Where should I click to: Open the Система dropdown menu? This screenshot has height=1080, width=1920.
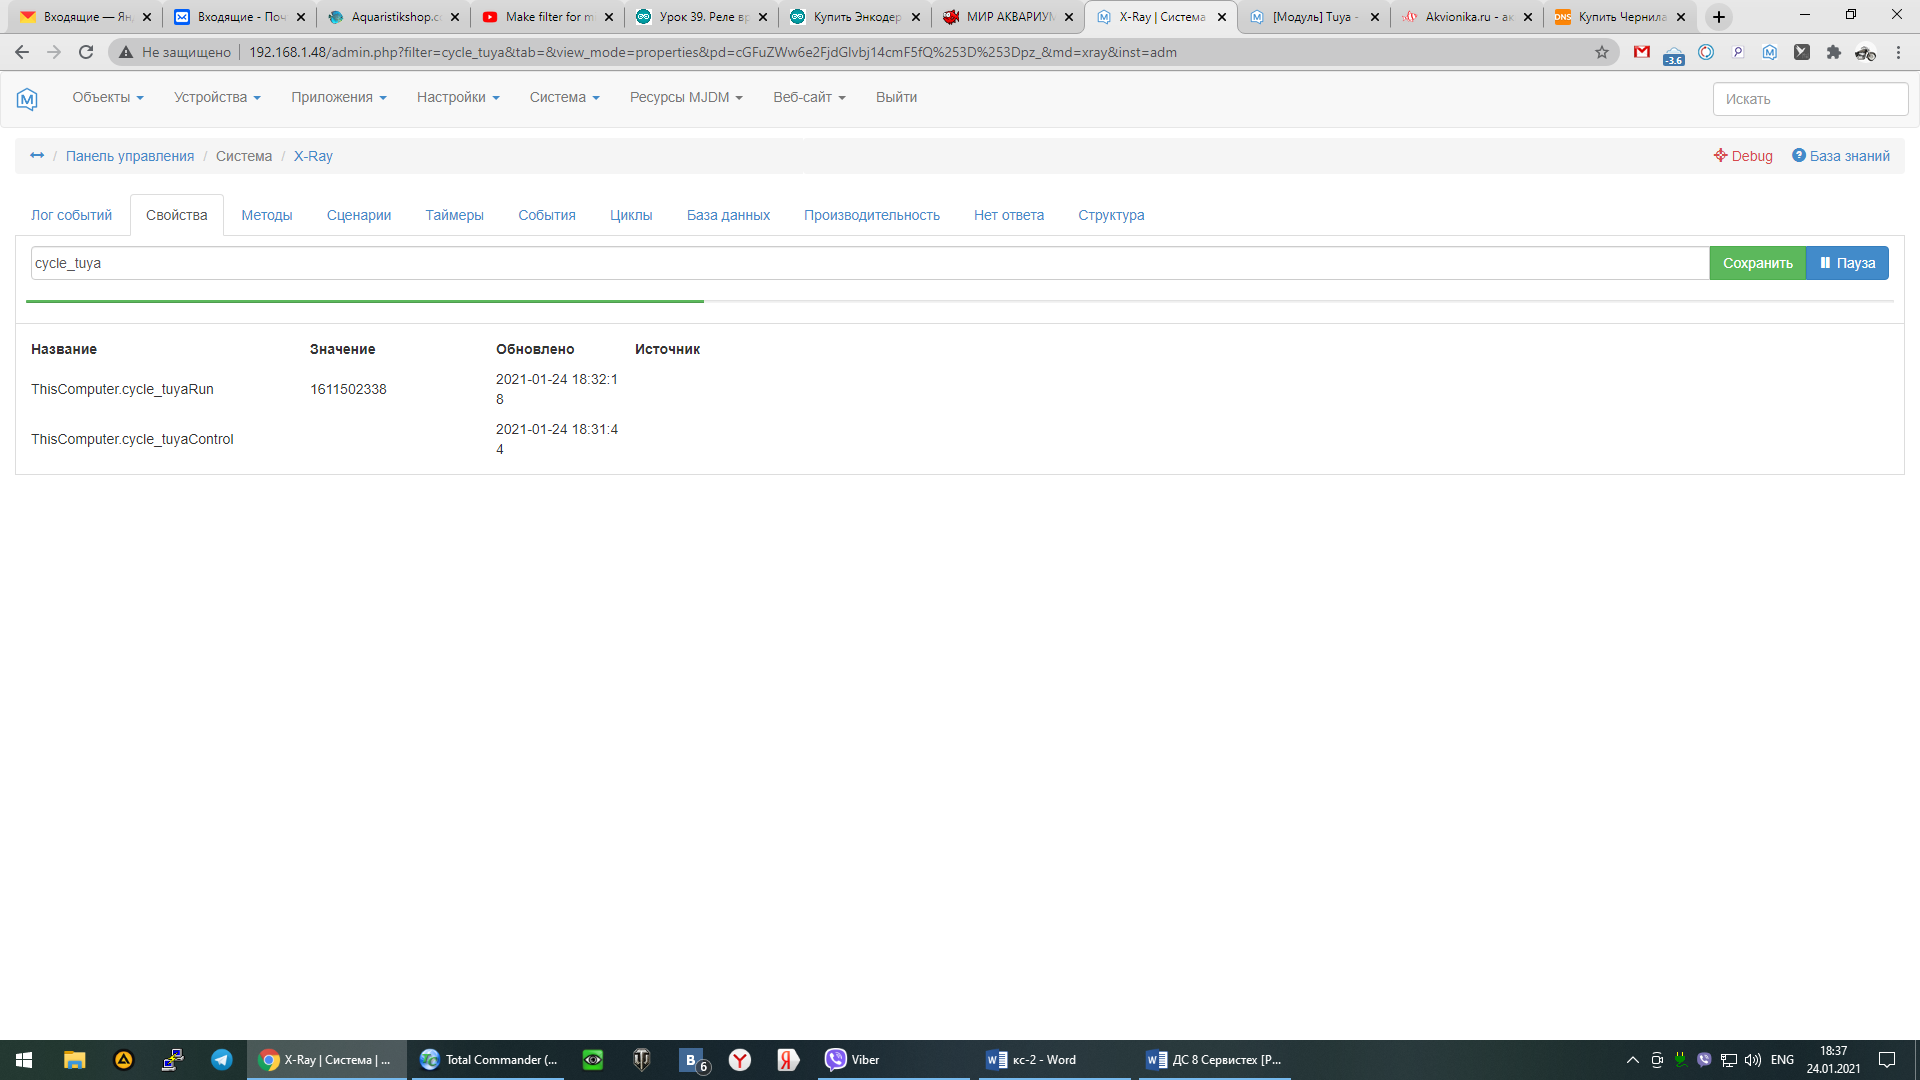tap(564, 98)
